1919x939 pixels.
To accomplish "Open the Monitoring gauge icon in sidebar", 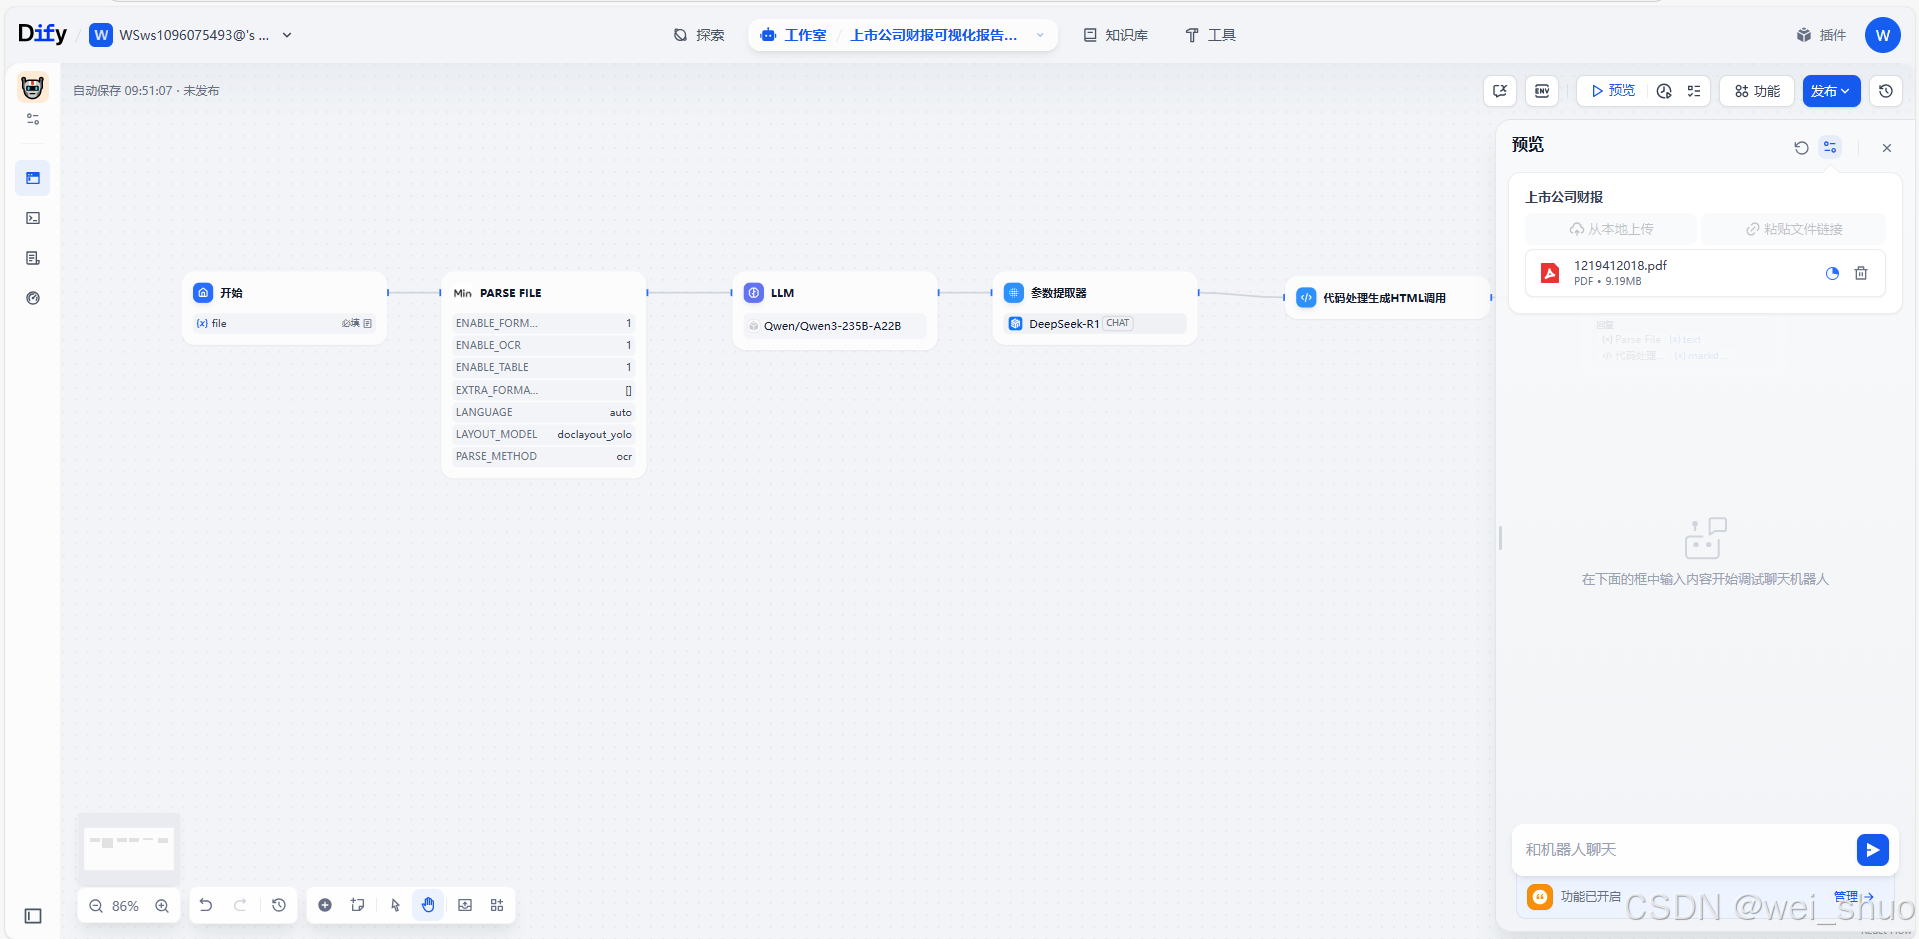I will point(33,298).
